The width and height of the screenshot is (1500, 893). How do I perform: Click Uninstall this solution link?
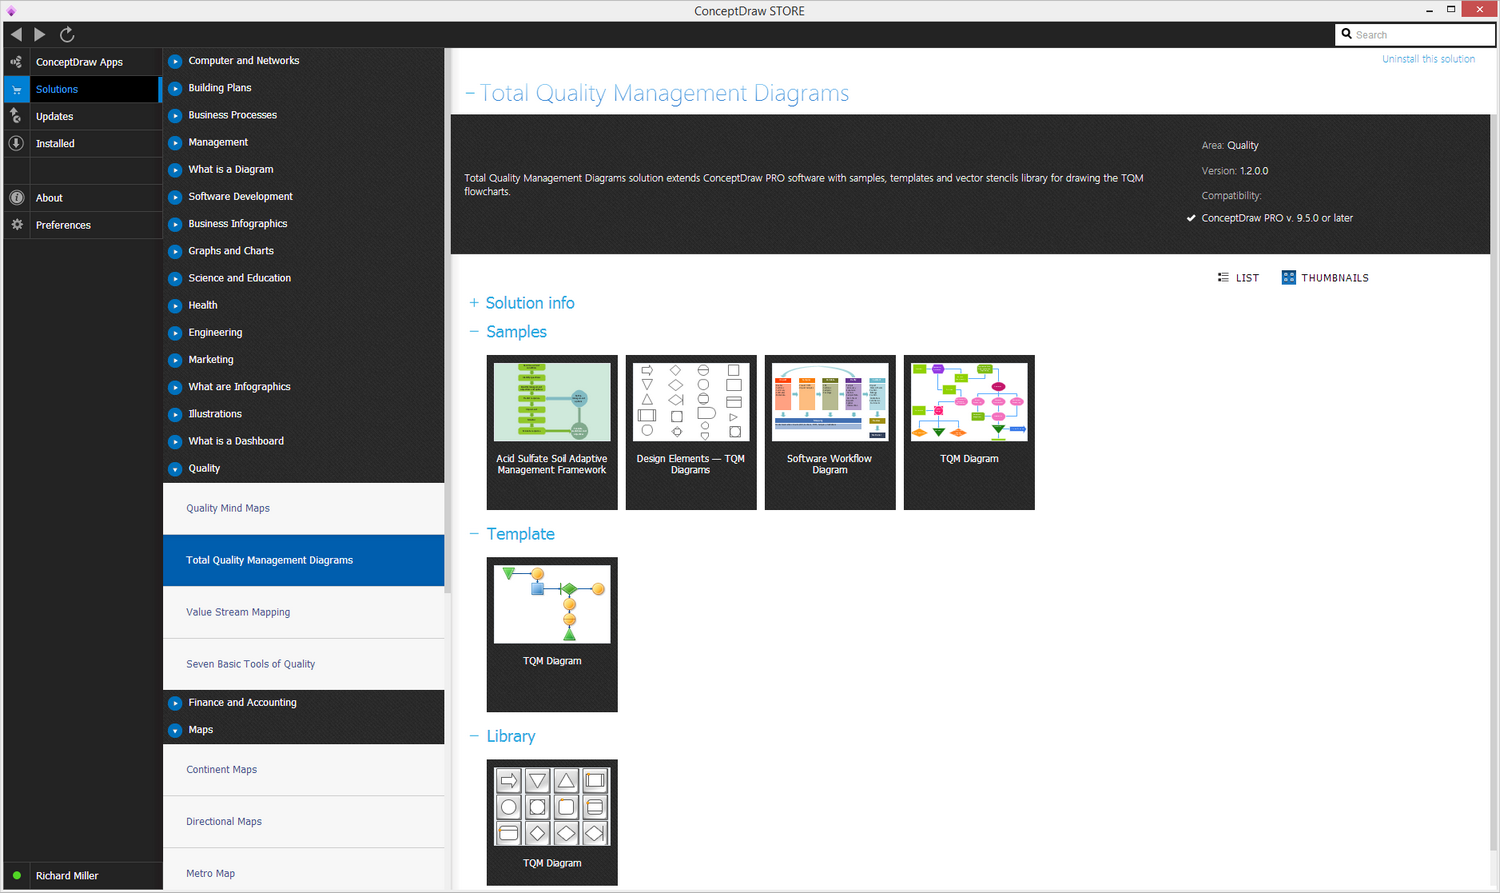[1428, 59]
